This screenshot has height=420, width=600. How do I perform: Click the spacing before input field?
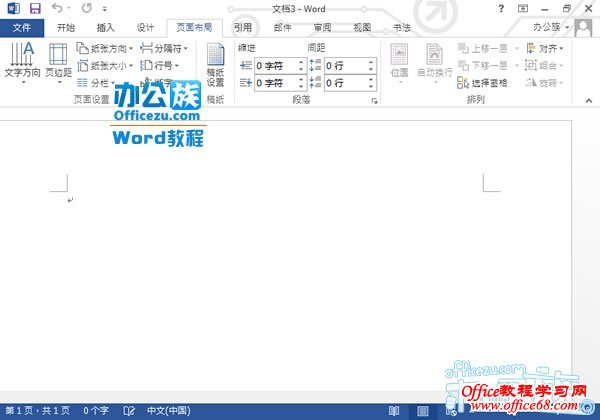[346, 66]
